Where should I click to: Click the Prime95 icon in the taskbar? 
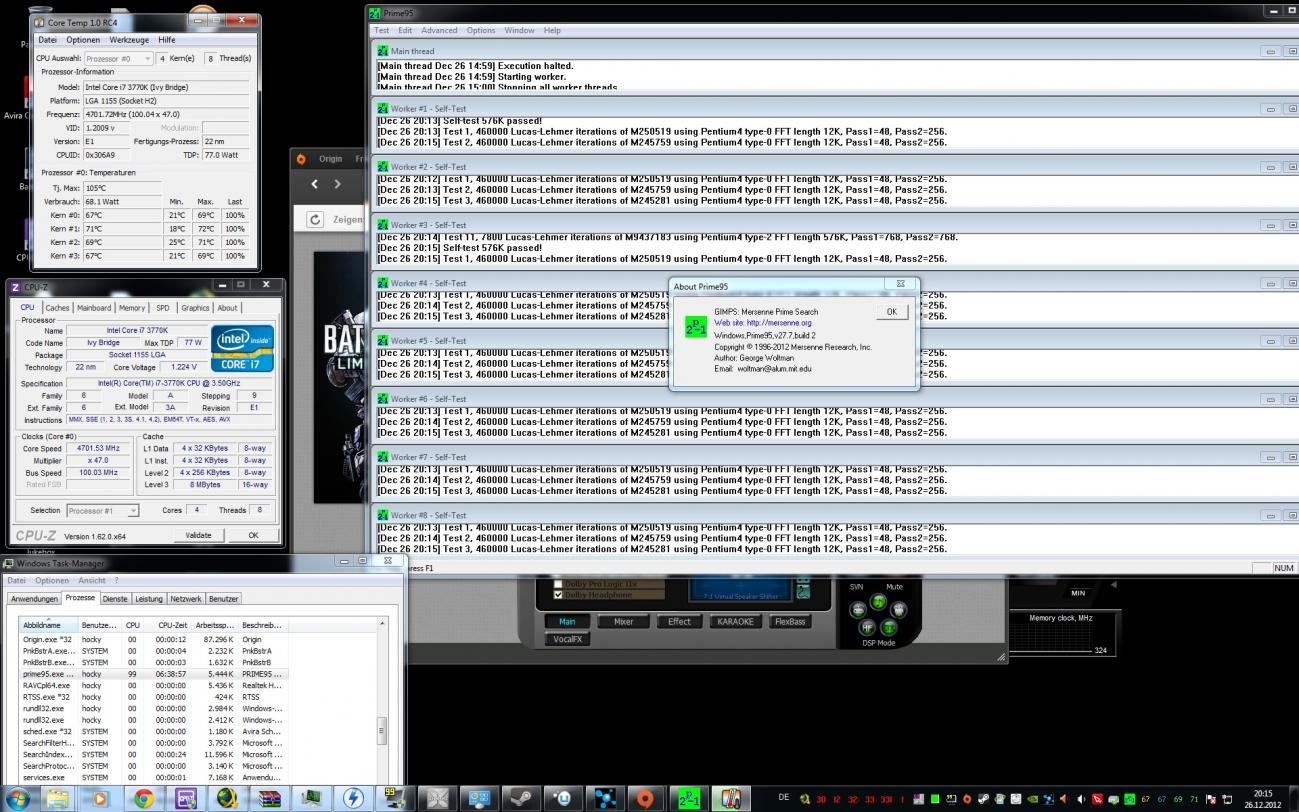tap(690, 799)
